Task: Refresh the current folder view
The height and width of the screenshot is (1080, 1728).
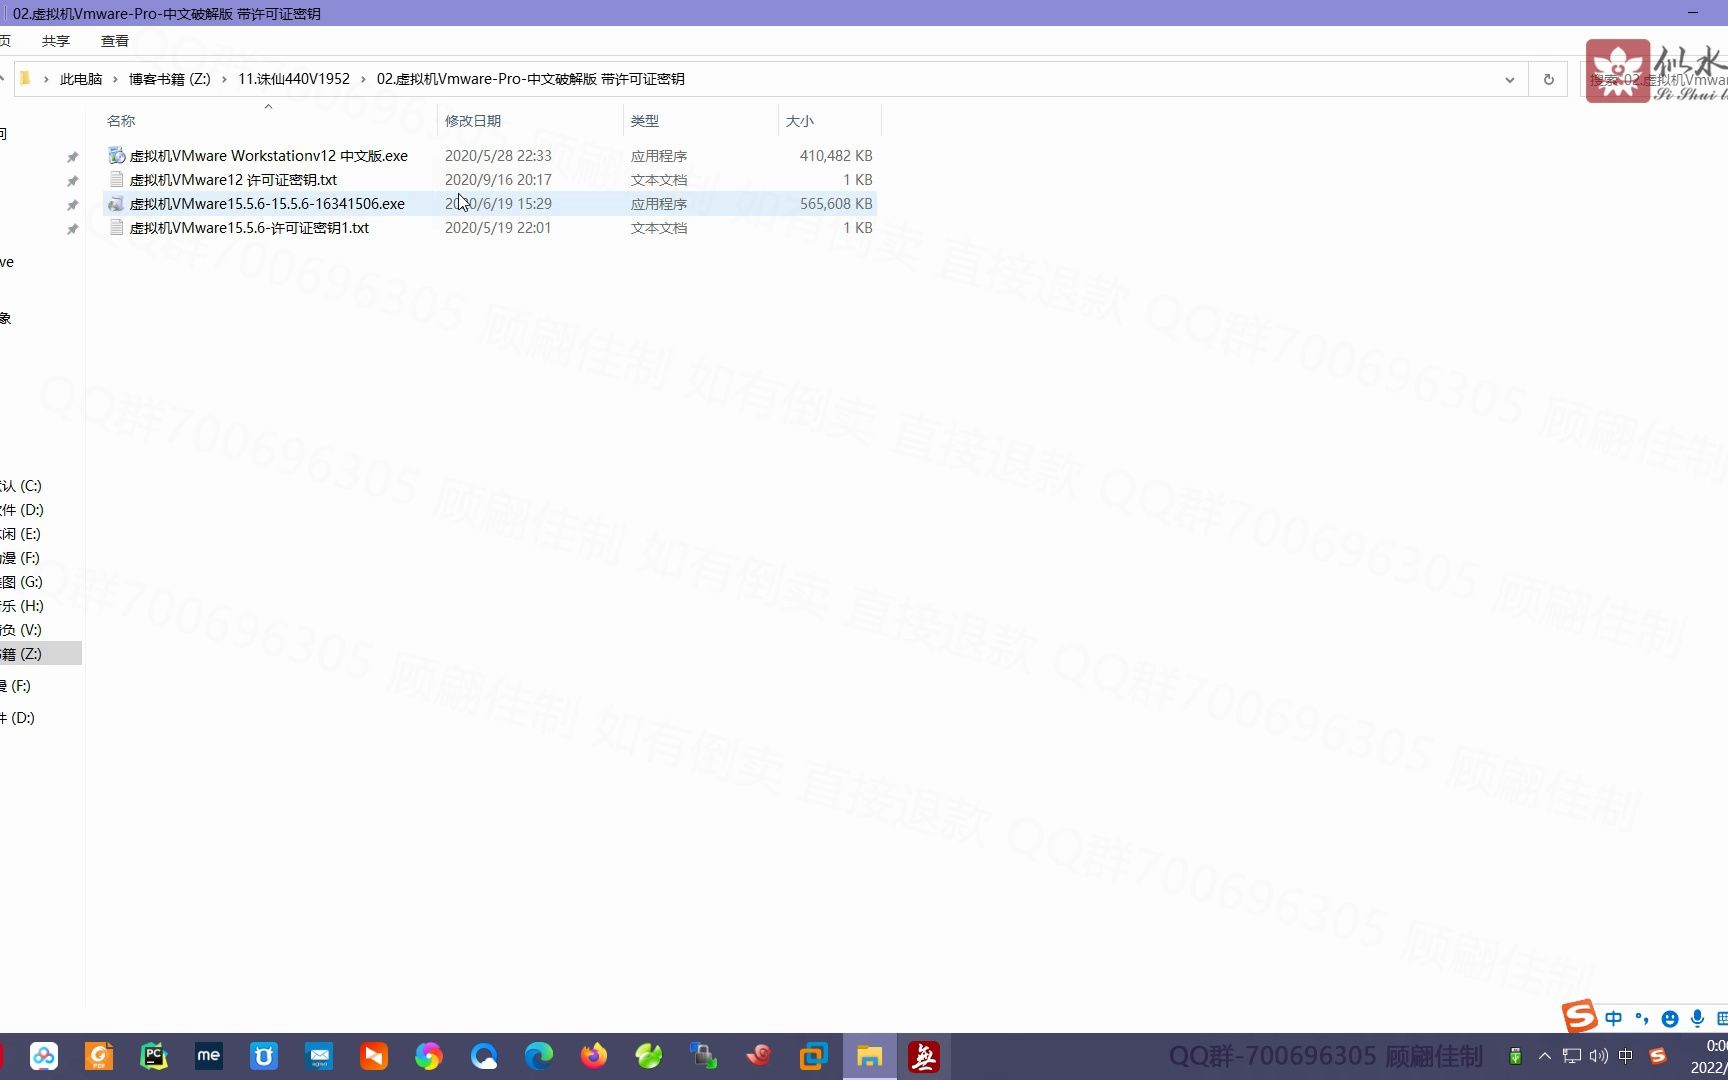Action: pyautogui.click(x=1548, y=79)
